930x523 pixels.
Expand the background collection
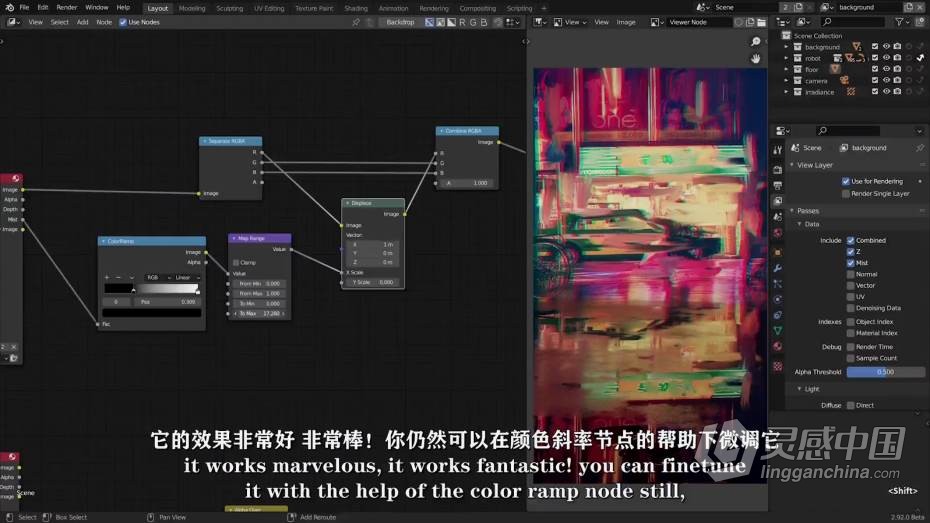786,47
